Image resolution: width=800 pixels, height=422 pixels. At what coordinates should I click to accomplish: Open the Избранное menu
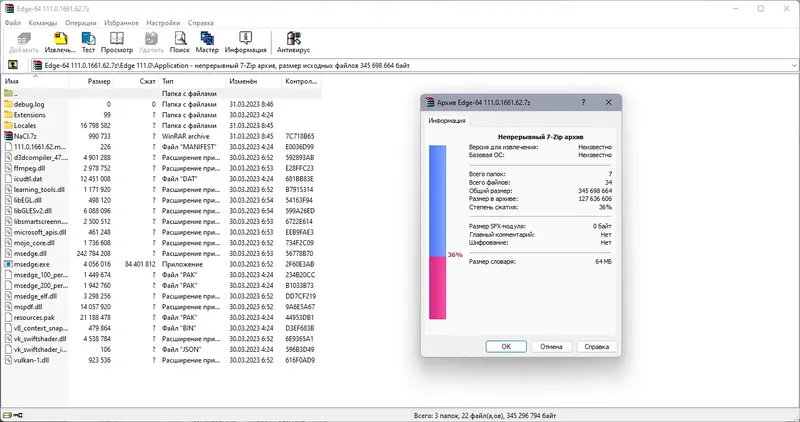(x=121, y=23)
